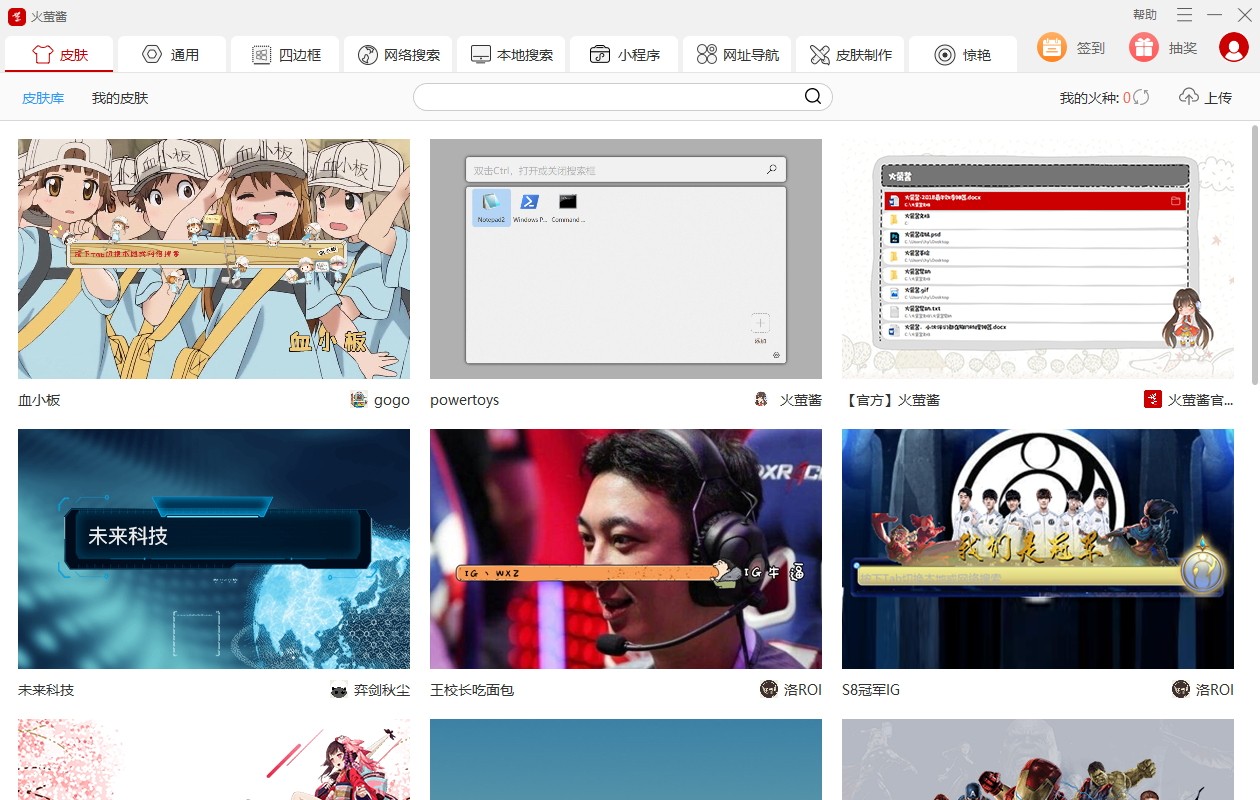Click the 帮助 menu

pyautogui.click(x=1145, y=15)
